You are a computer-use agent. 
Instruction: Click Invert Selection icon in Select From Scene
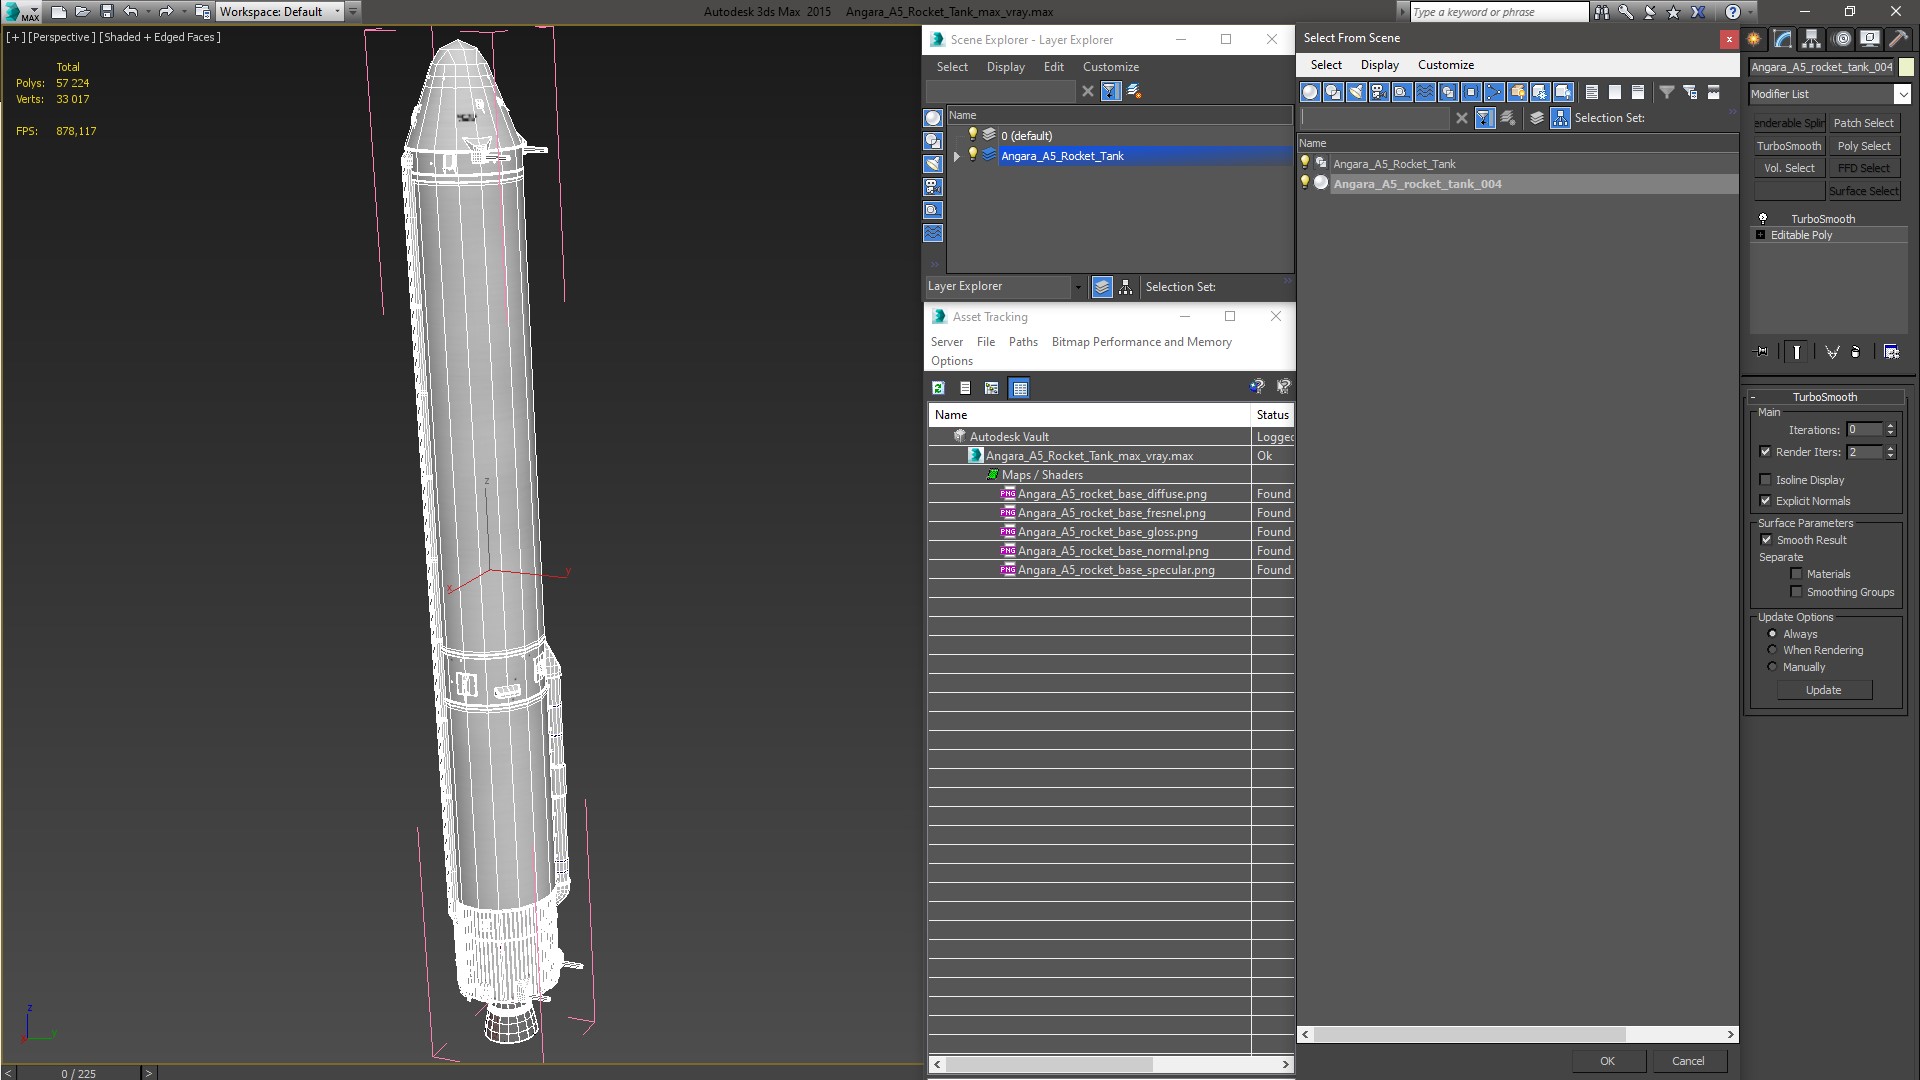click(x=1638, y=92)
